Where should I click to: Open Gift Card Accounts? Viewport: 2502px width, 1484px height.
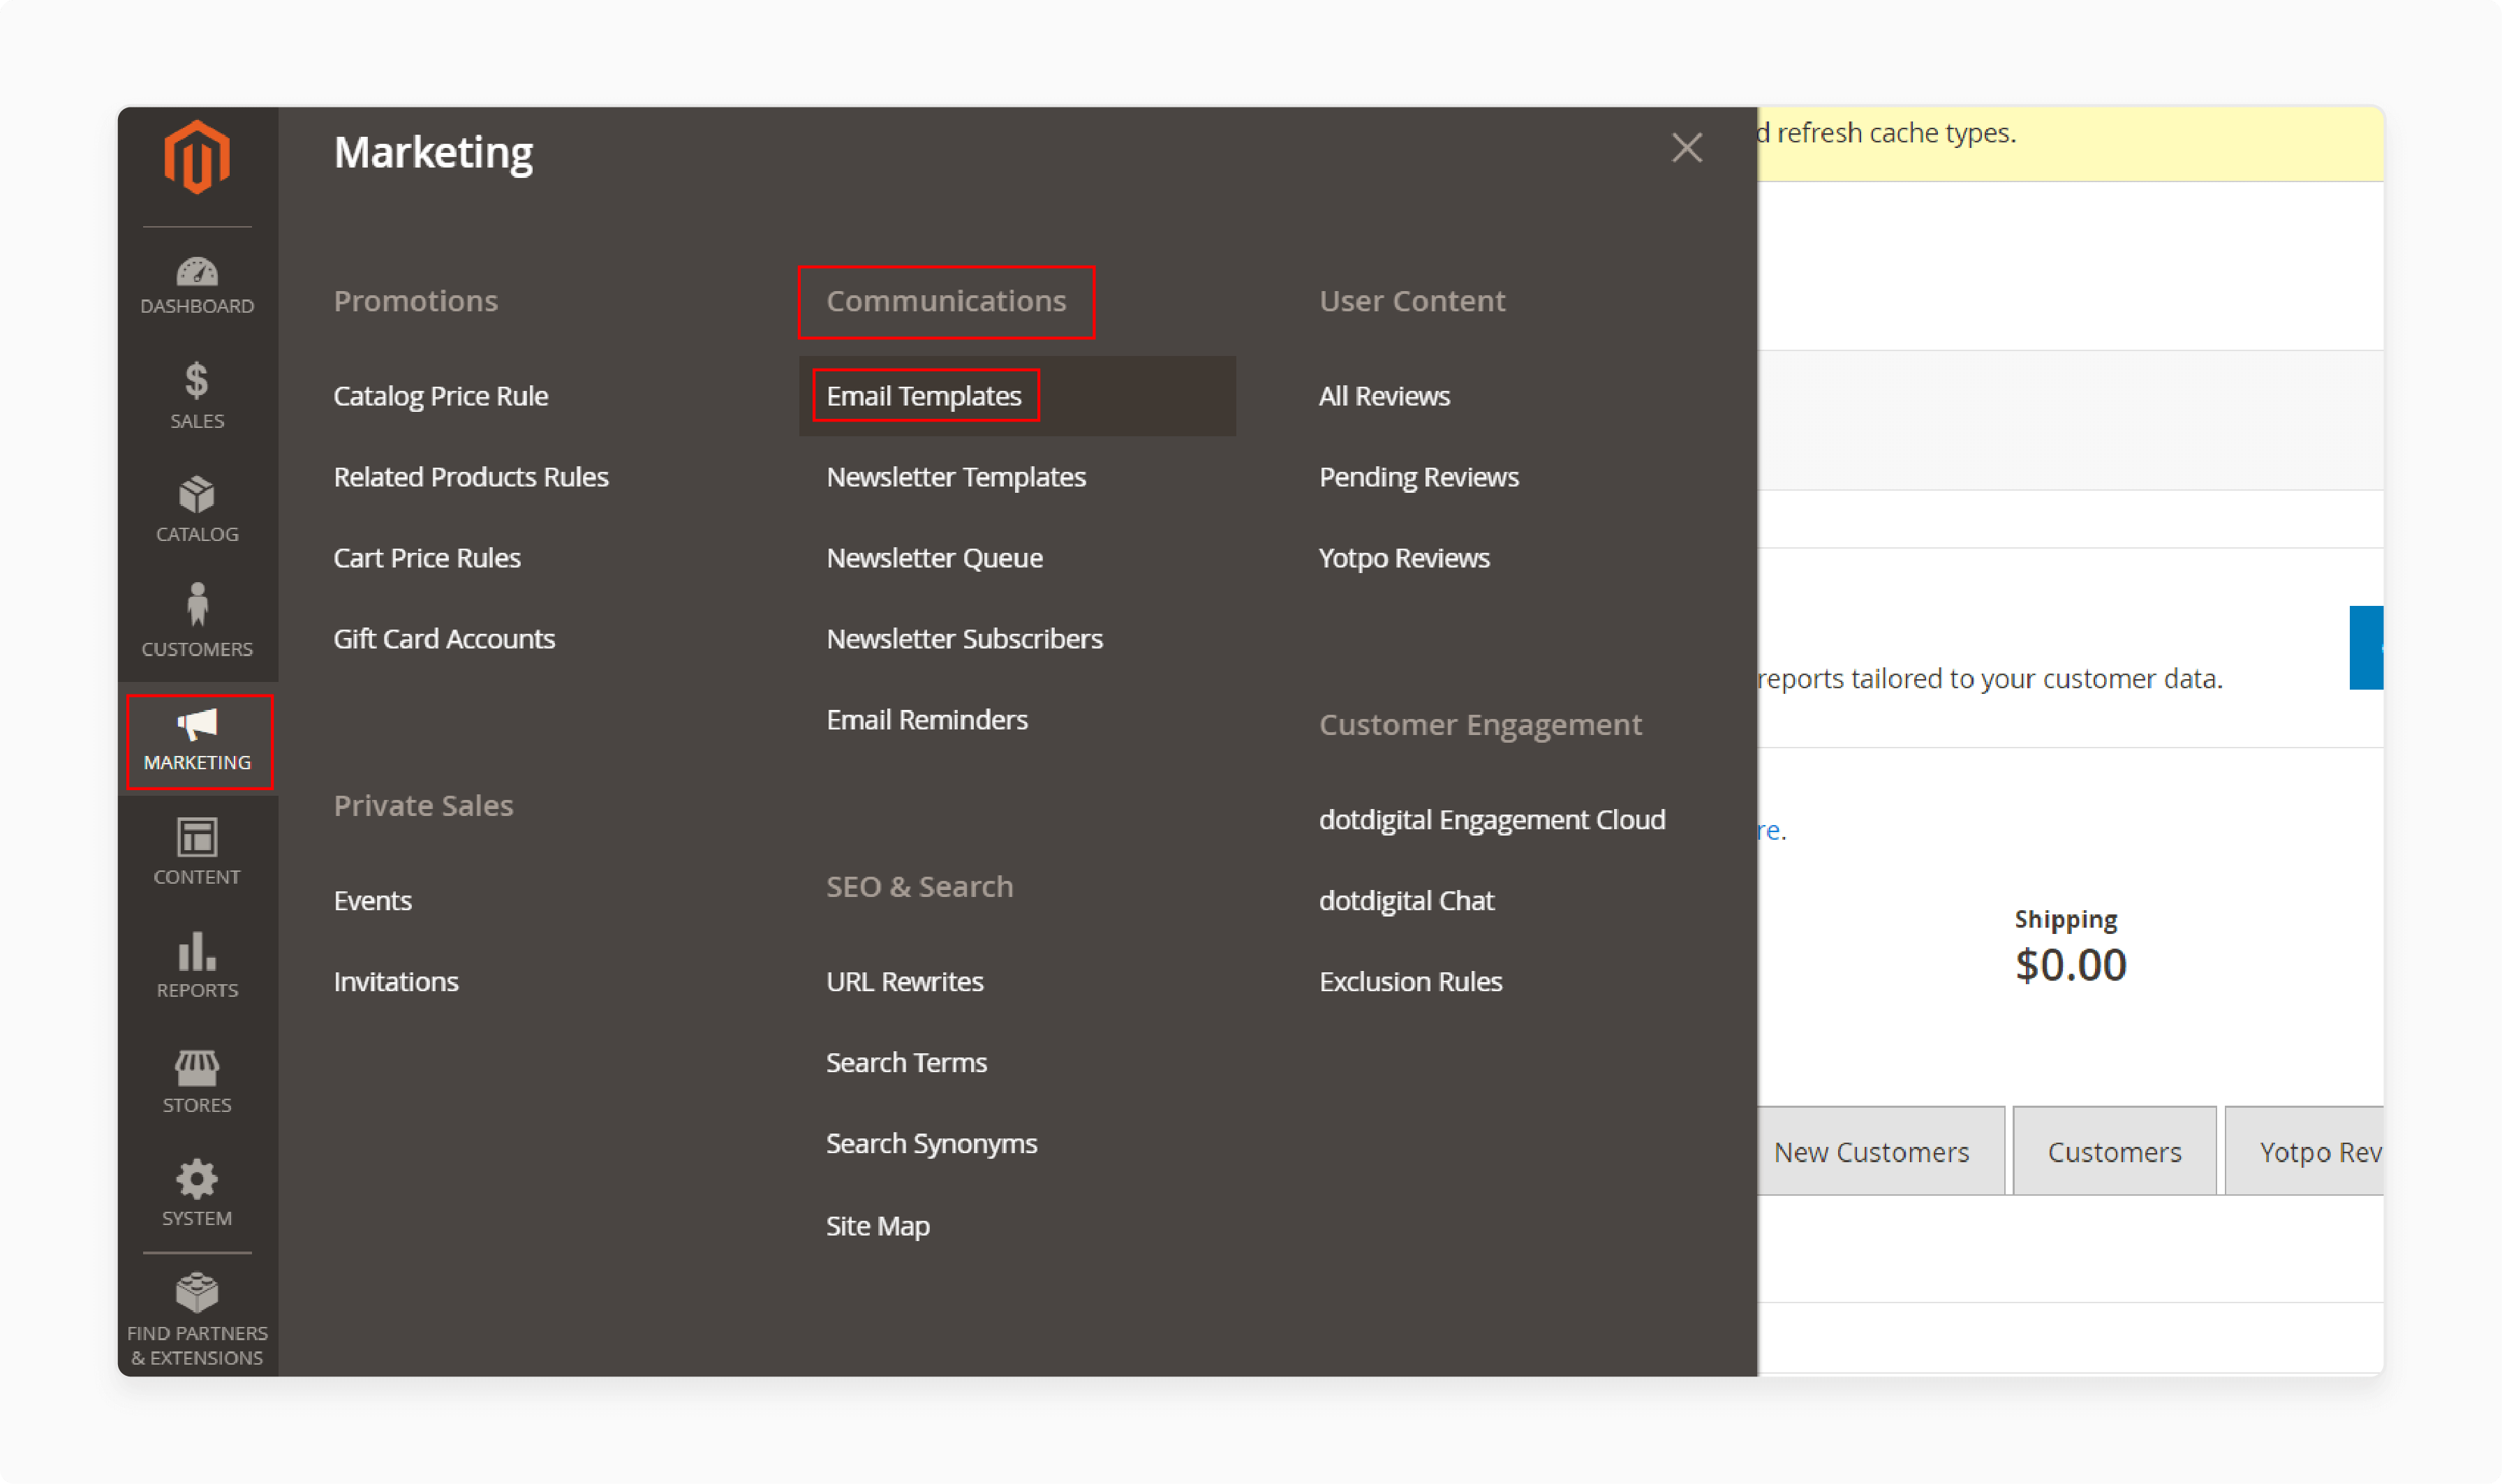point(444,639)
